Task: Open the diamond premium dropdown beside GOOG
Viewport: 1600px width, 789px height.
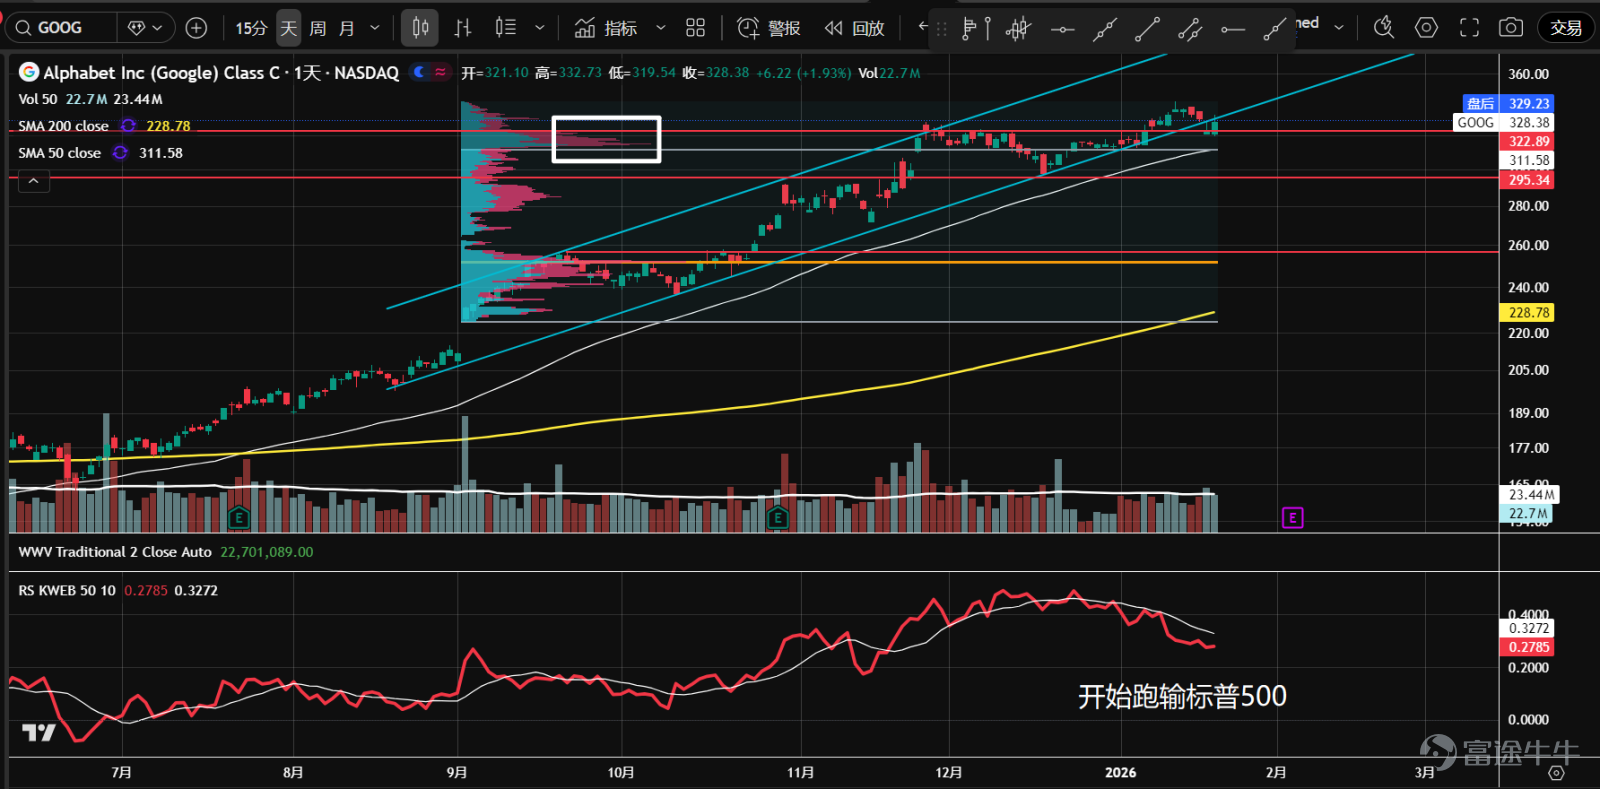Action: tap(146, 28)
